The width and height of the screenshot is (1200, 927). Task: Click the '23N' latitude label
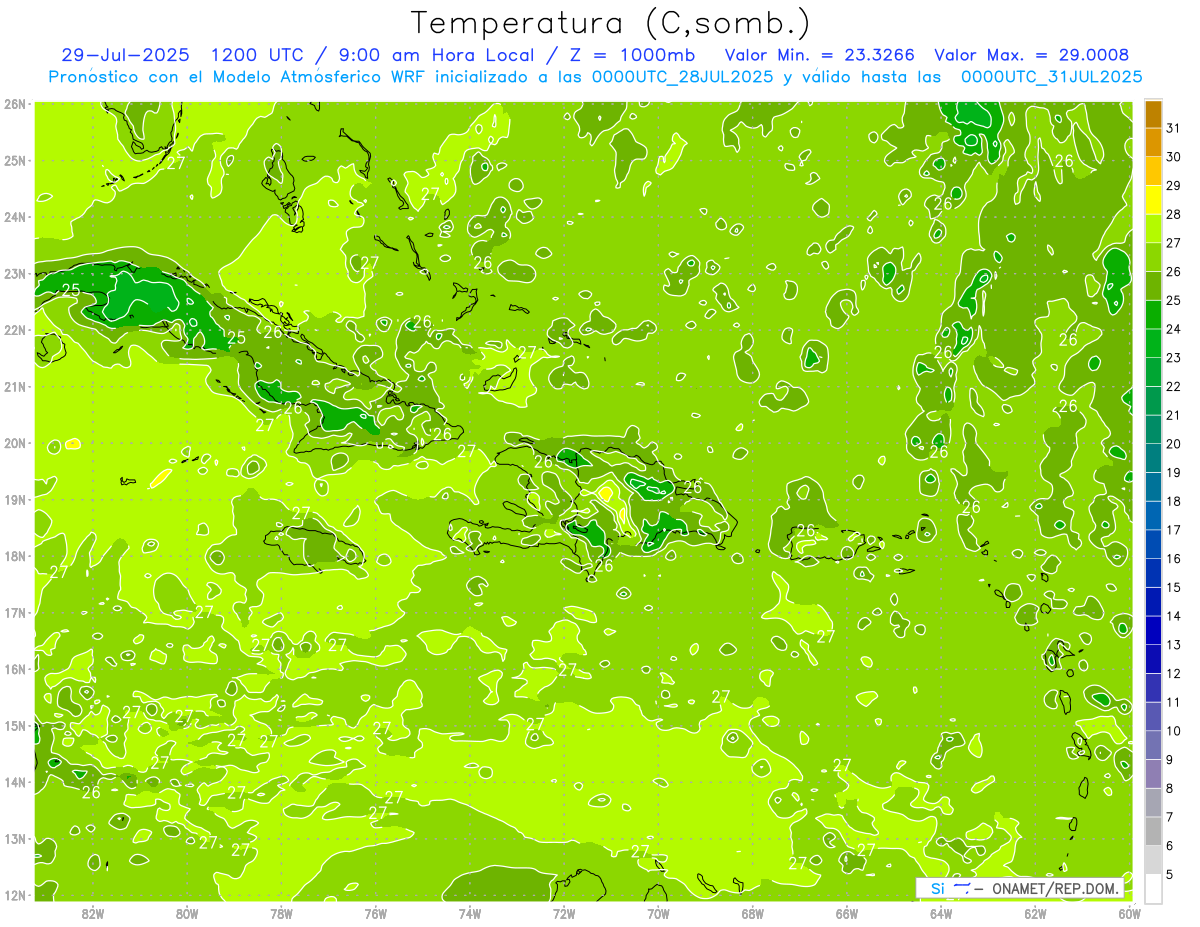coord(14,273)
